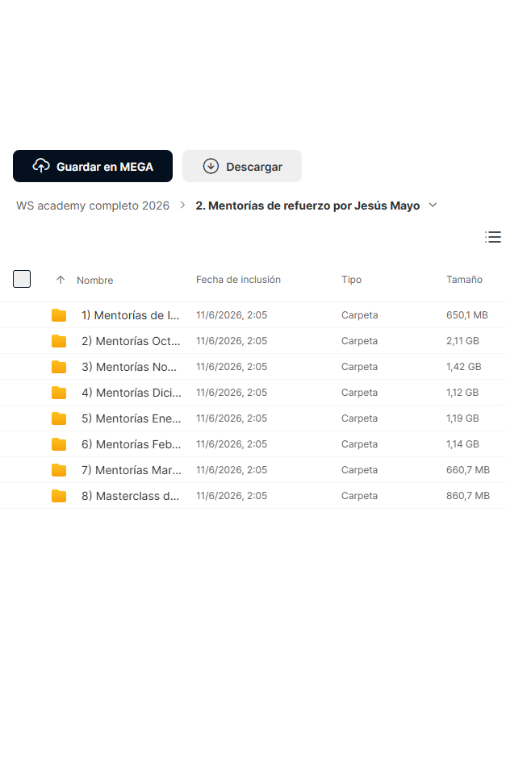Open the 2) Mentorías Oct... folder name
This screenshot has height=759, width=506.
coord(131,341)
